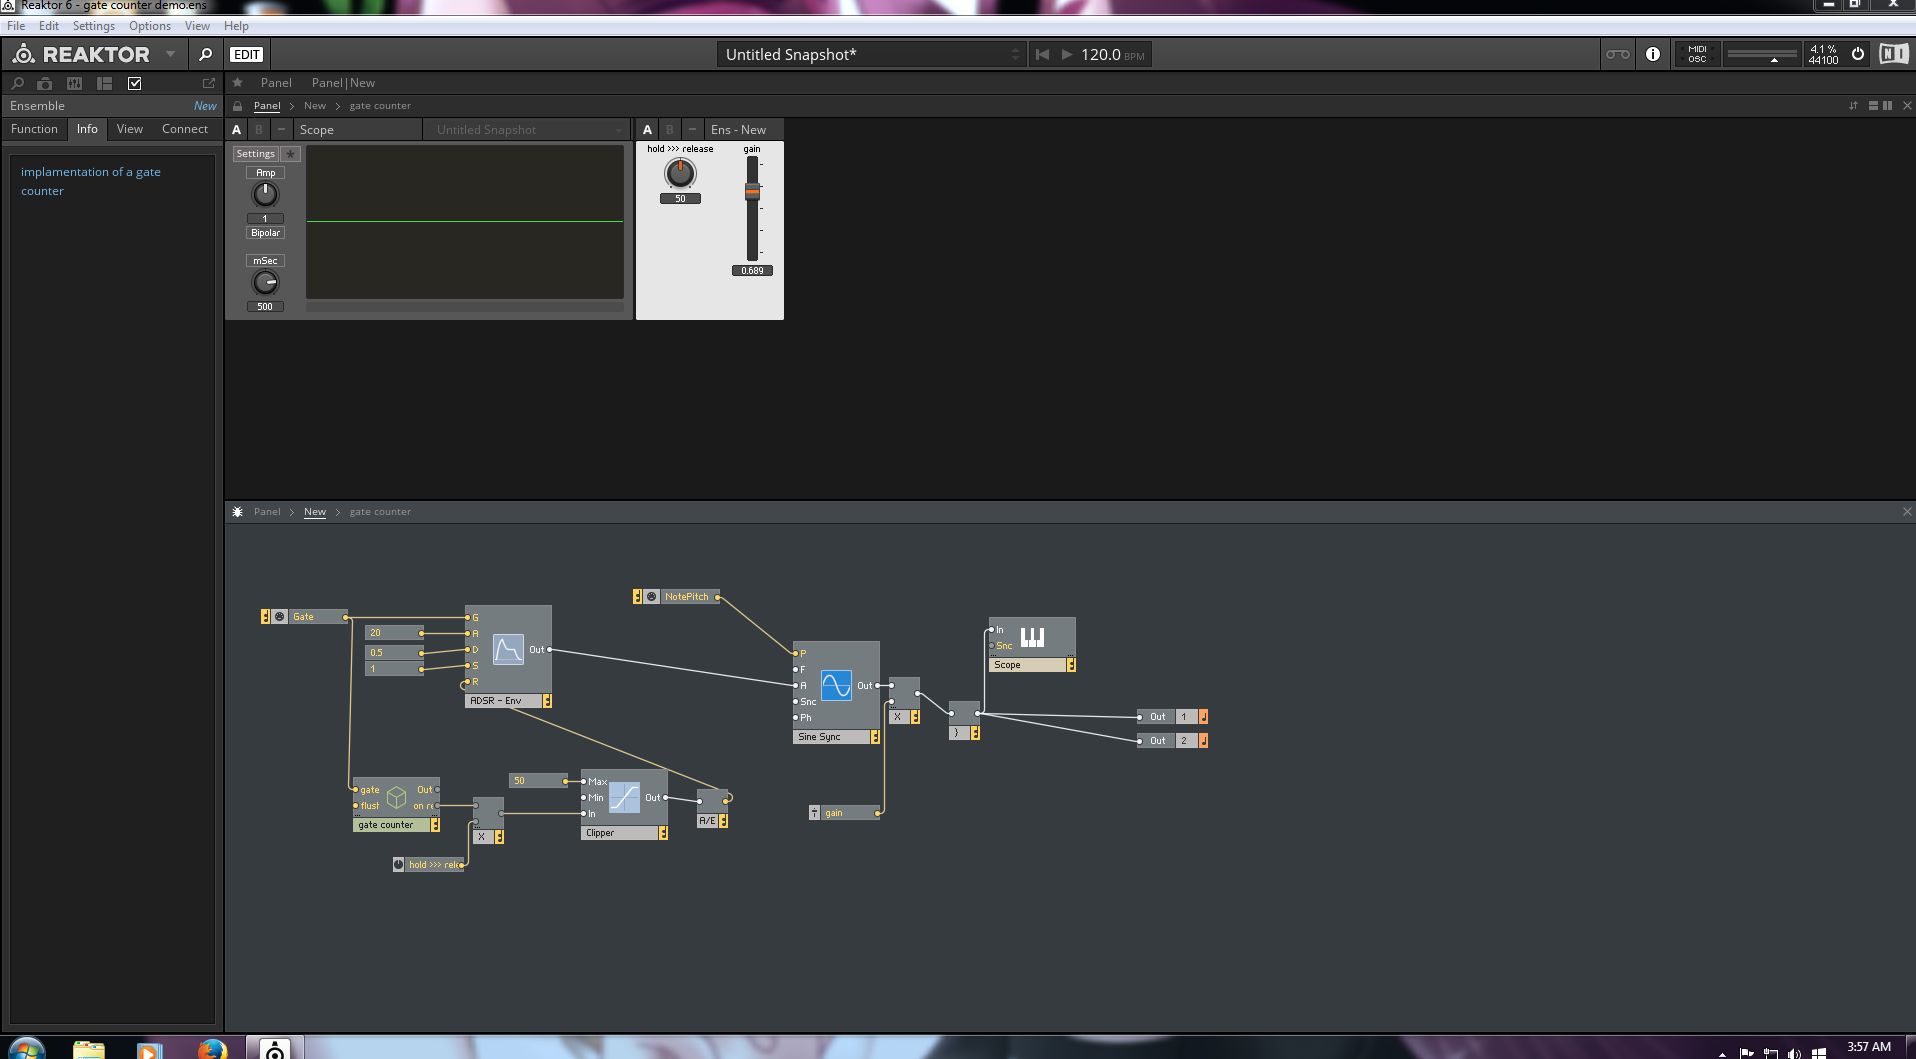Adjust the gain fader handle
This screenshot has height=1059, width=1916.
pyautogui.click(x=752, y=191)
